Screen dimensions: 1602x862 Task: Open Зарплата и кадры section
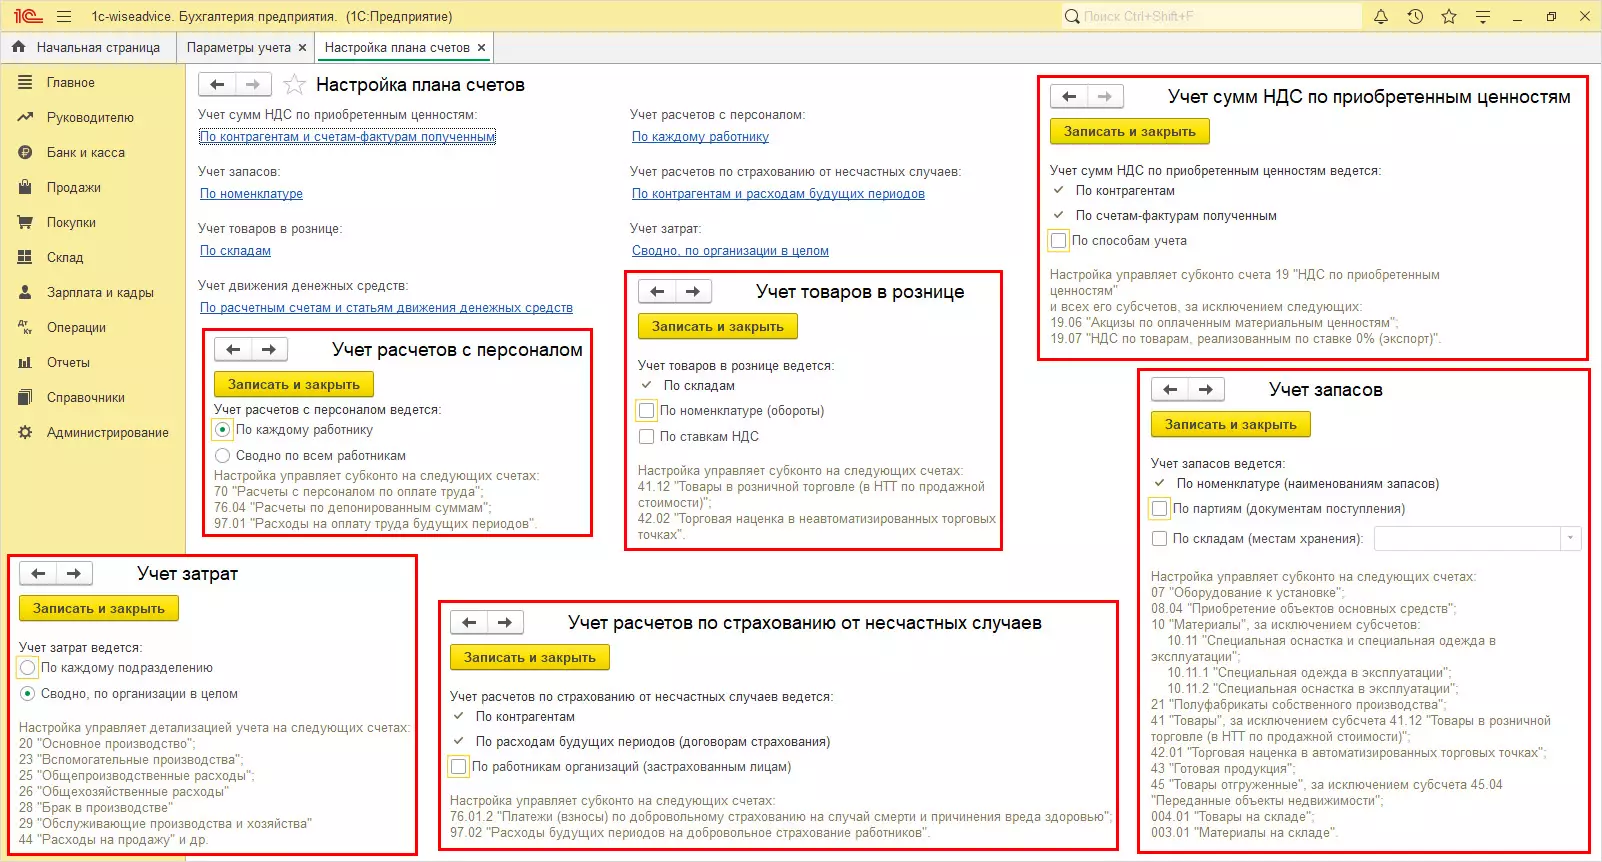click(x=100, y=292)
